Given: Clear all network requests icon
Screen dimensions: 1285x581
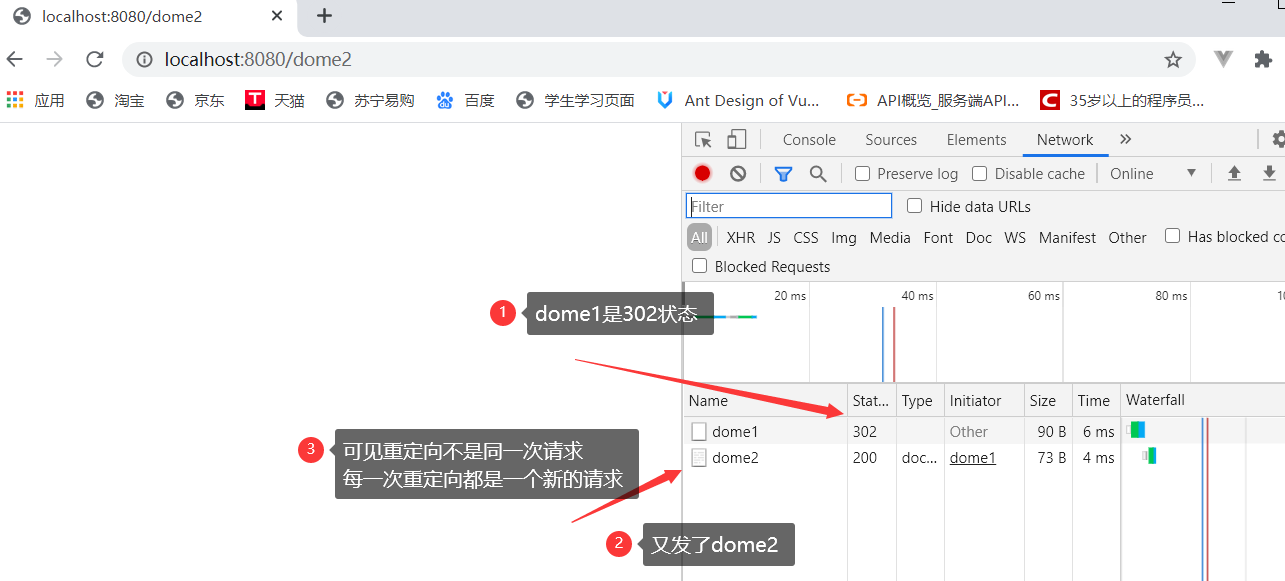Looking at the screenshot, I should 737,173.
